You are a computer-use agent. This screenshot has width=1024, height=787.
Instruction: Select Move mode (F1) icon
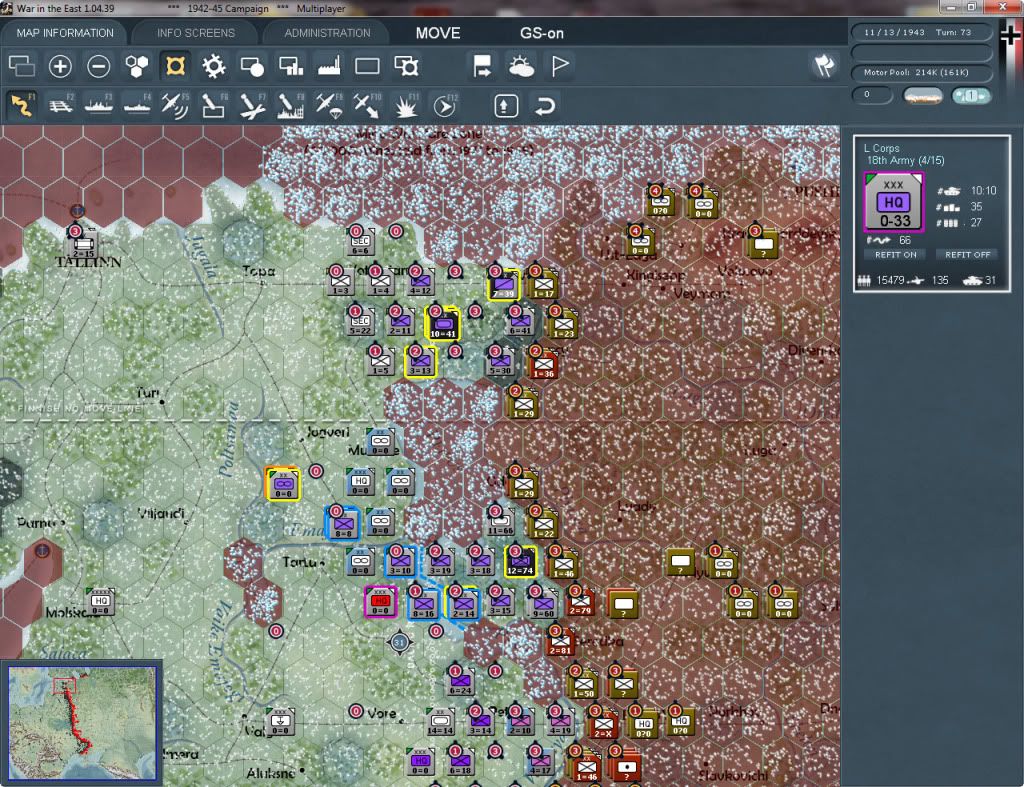pos(22,105)
